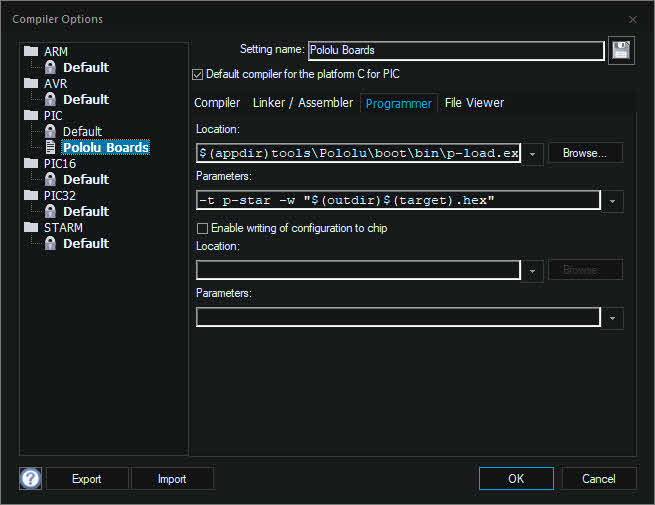Screen dimensions: 655x505
Task: Select the PIC tree node
Action: [53, 115]
